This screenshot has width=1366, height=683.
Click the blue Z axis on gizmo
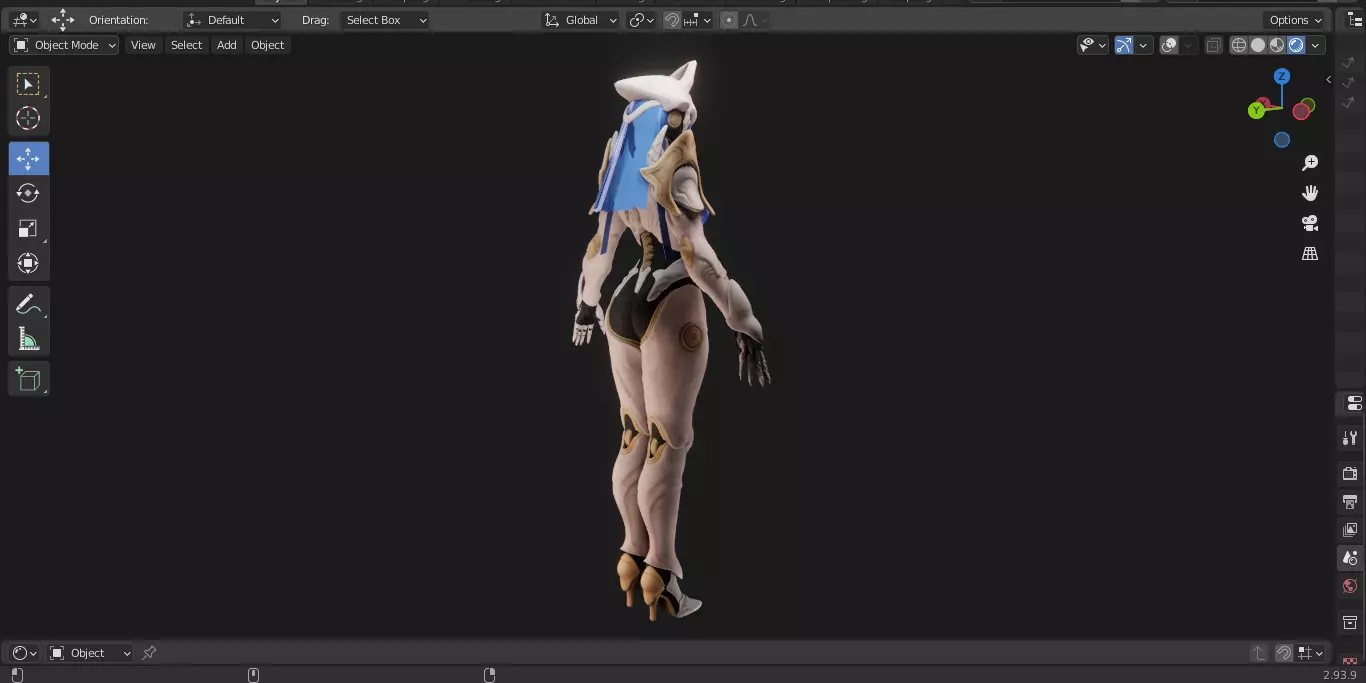(1282, 76)
